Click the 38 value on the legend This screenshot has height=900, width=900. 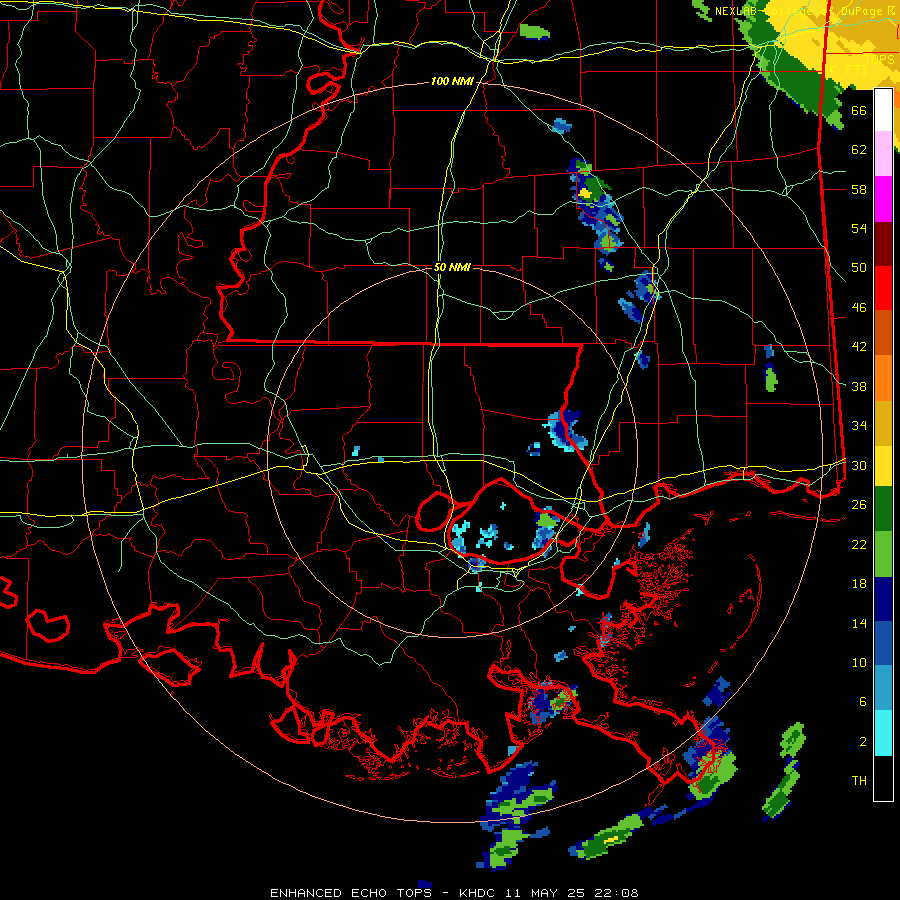click(859, 386)
